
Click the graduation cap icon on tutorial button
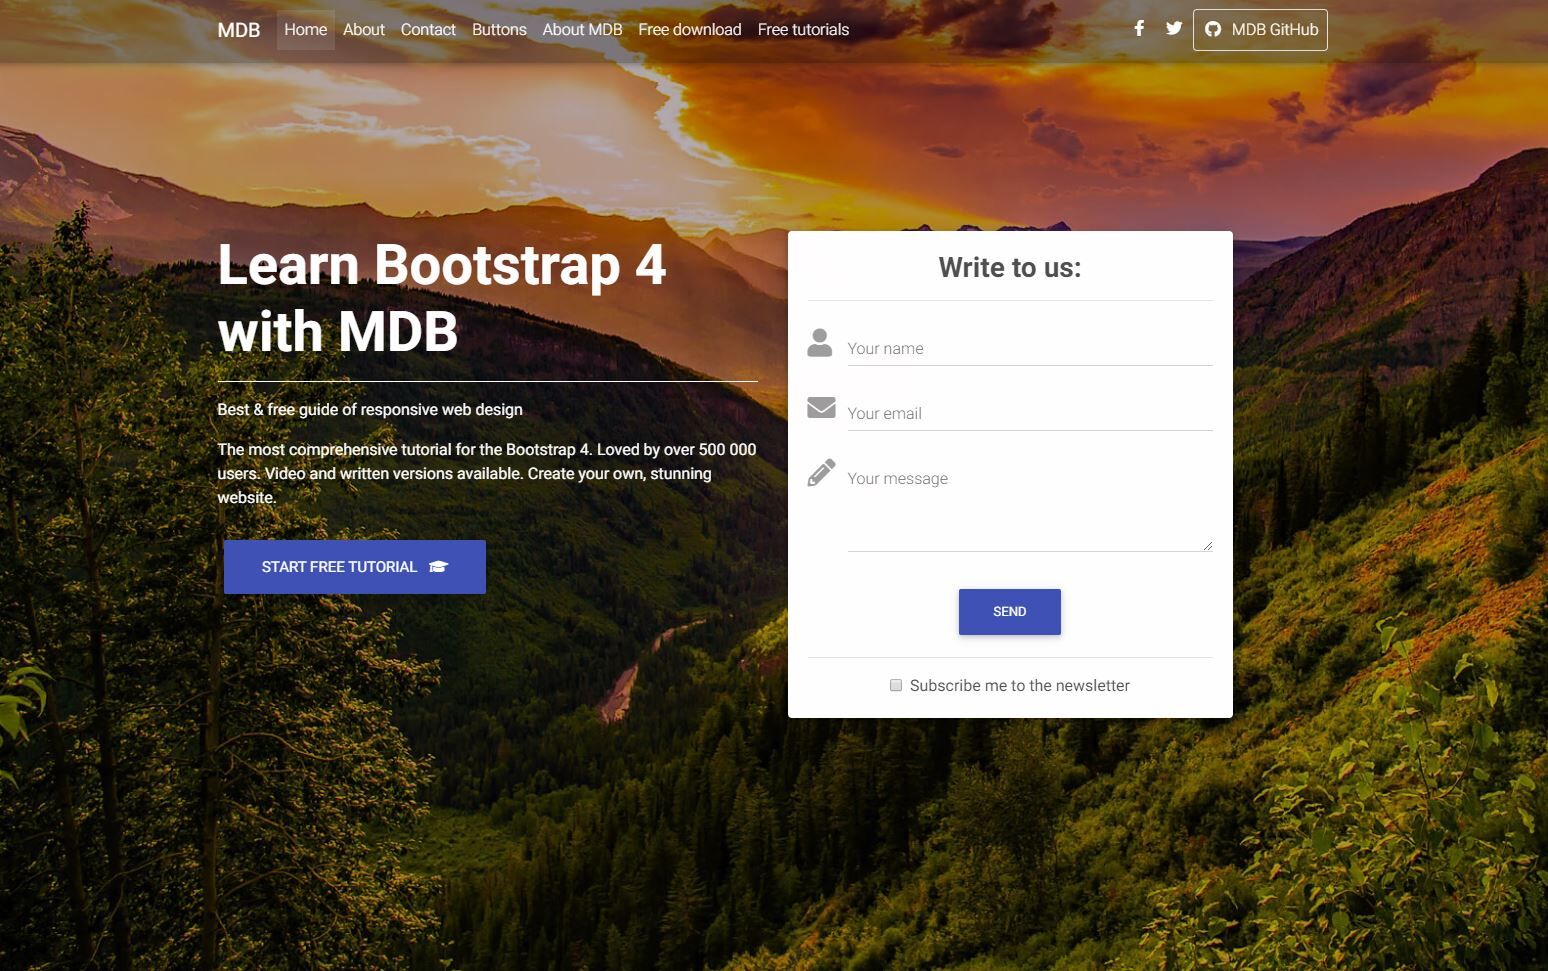click(438, 567)
